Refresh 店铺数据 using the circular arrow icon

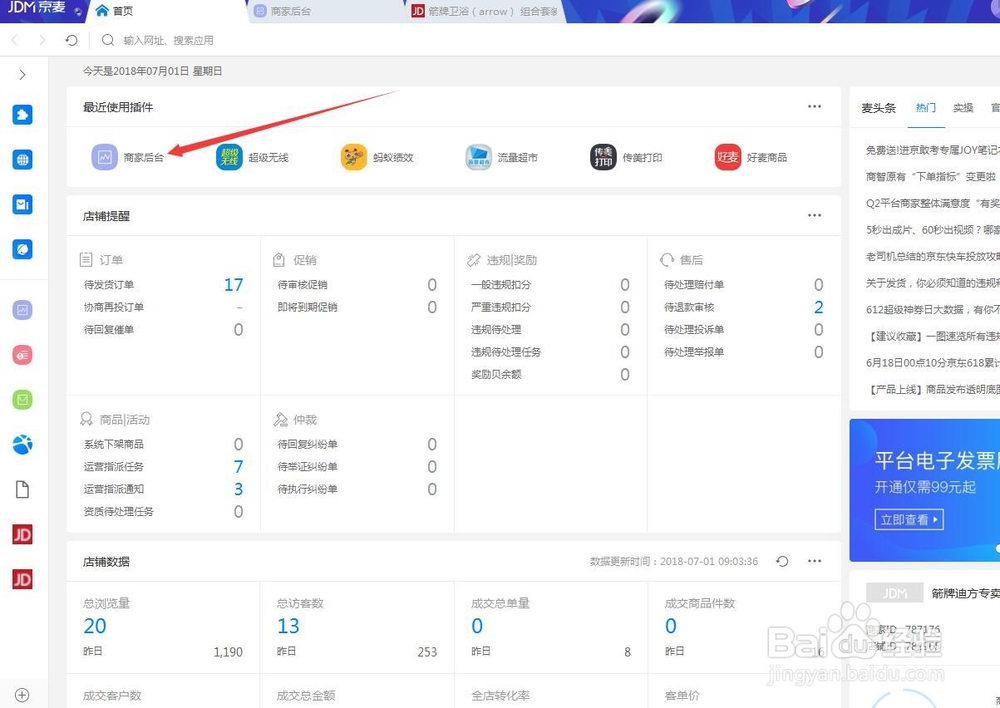[x=782, y=561]
